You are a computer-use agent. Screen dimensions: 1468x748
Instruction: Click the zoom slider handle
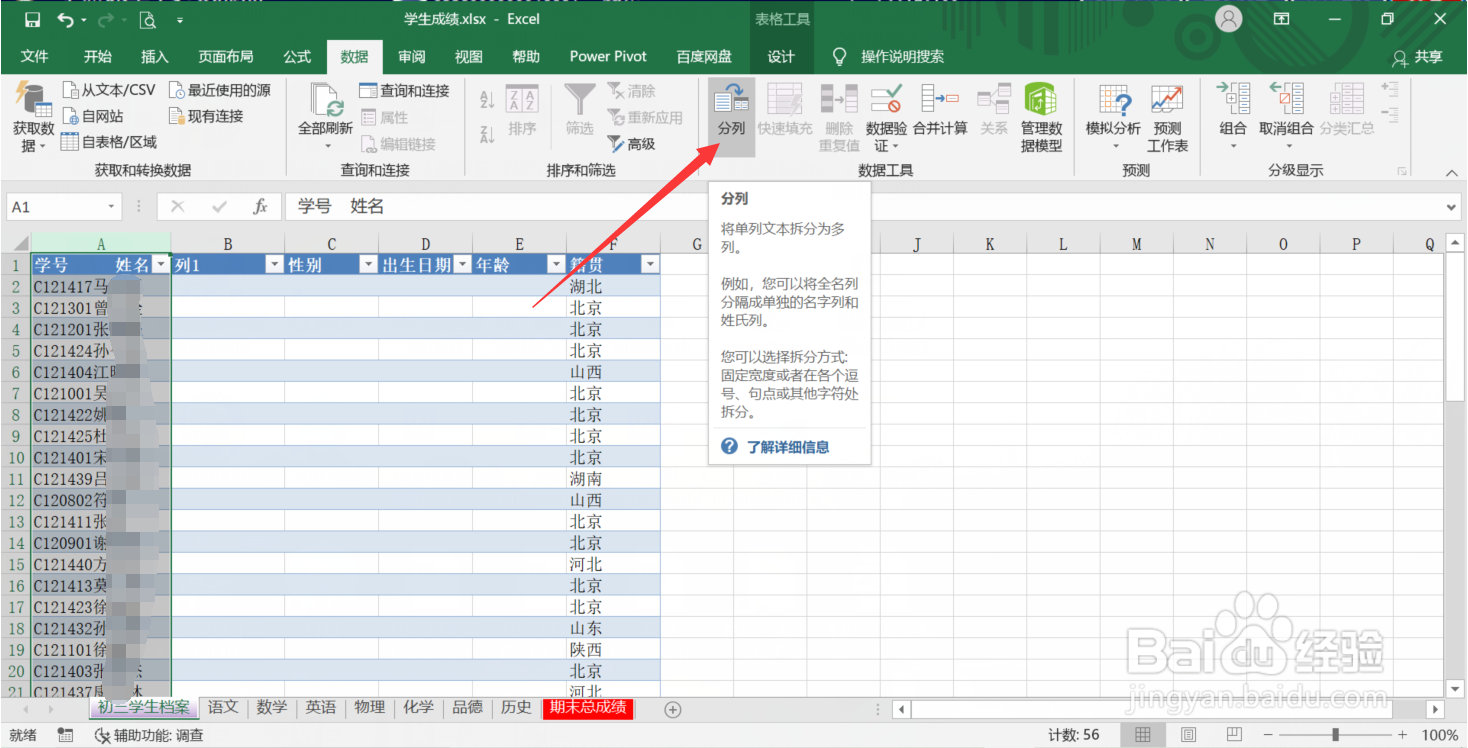coord(1335,735)
